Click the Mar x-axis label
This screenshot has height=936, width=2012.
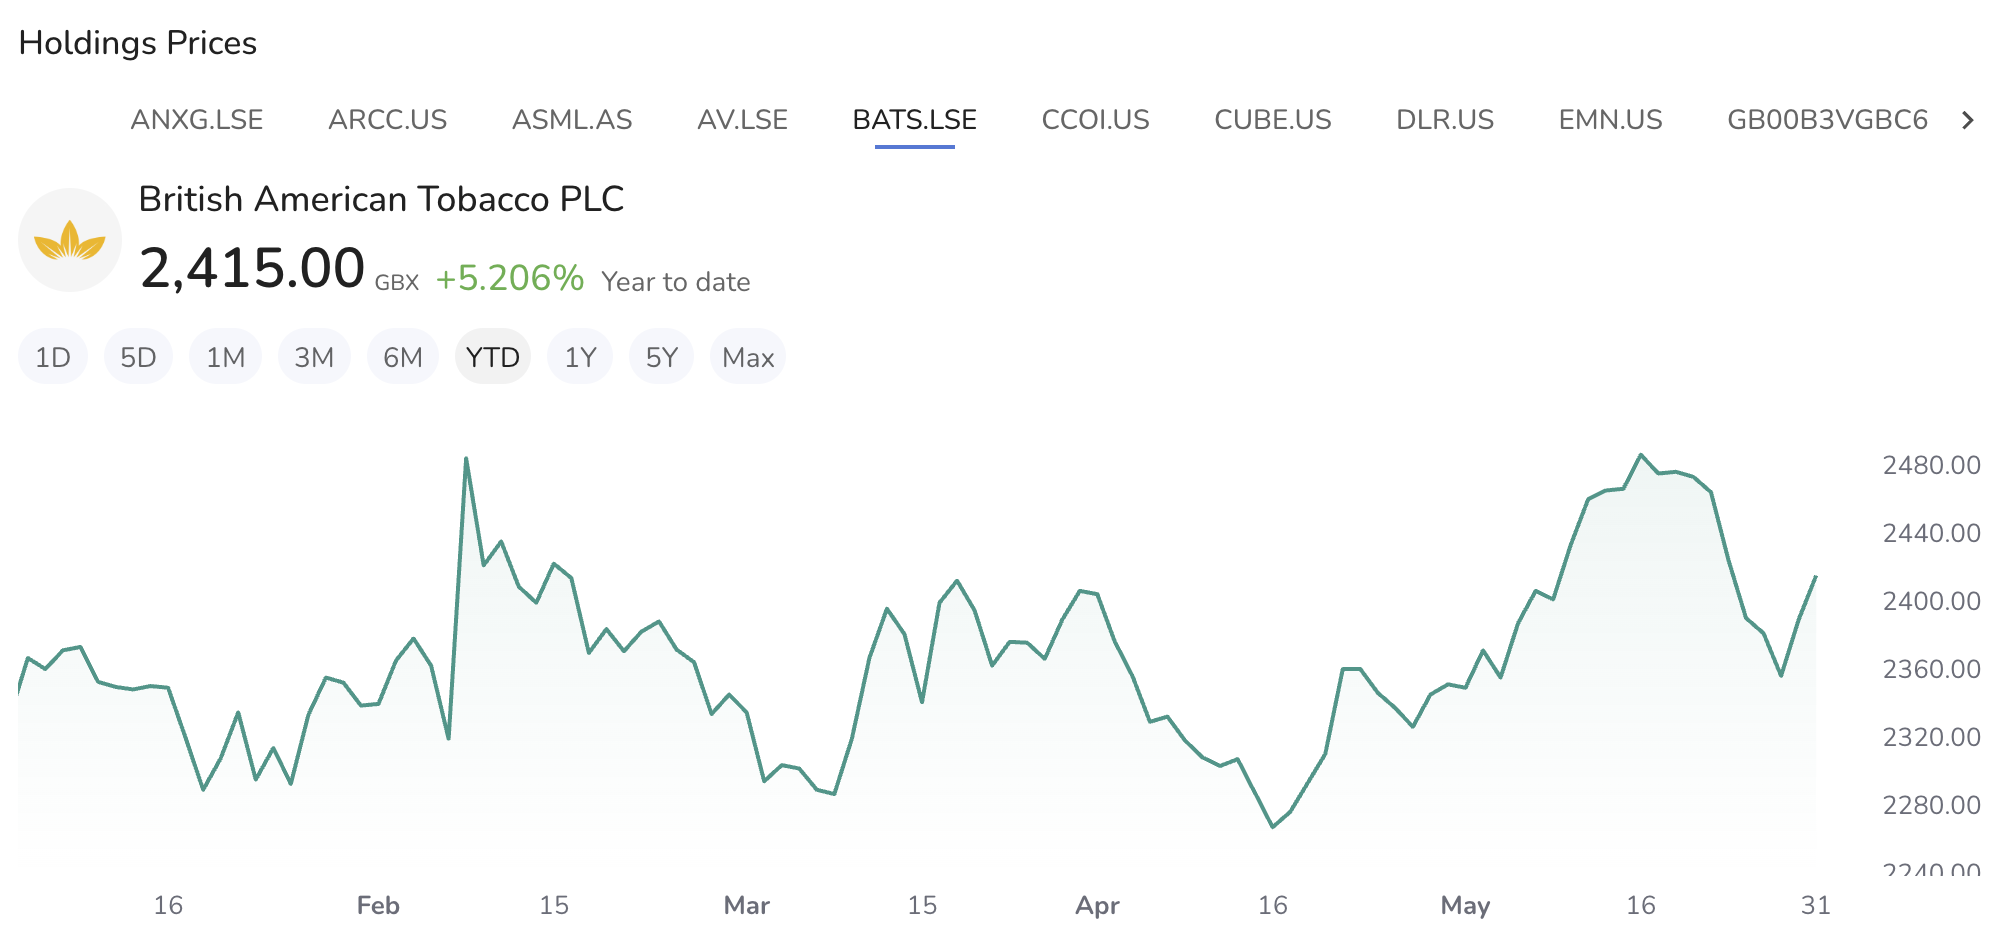point(747,905)
